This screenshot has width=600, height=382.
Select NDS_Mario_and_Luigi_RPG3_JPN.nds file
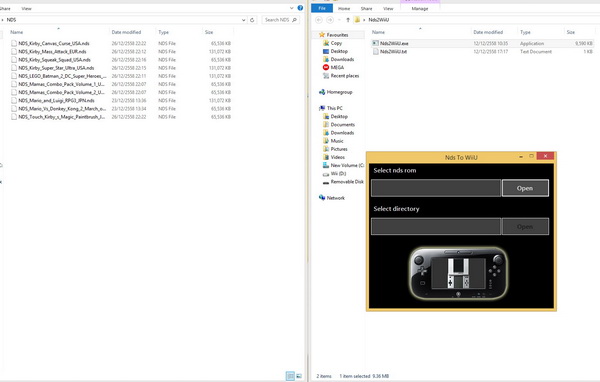[x=56, y=100]
